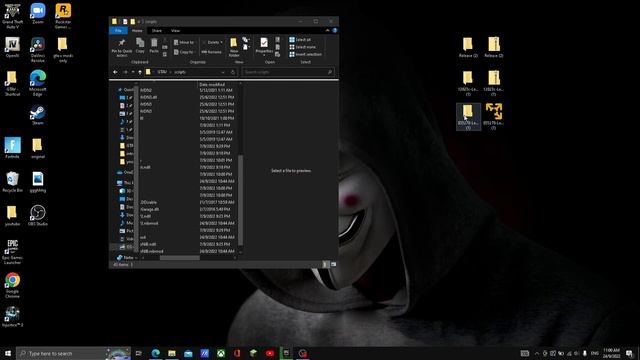Screen dimensions: 640x360
Task: Open the Steam desktop shortcut
Action: coord(38,115)
